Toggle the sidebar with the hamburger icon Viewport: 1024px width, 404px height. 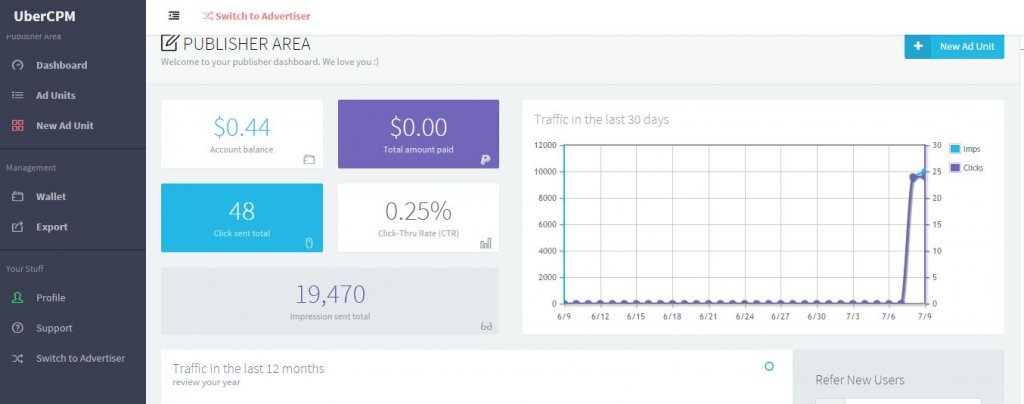tap(174, 16)
